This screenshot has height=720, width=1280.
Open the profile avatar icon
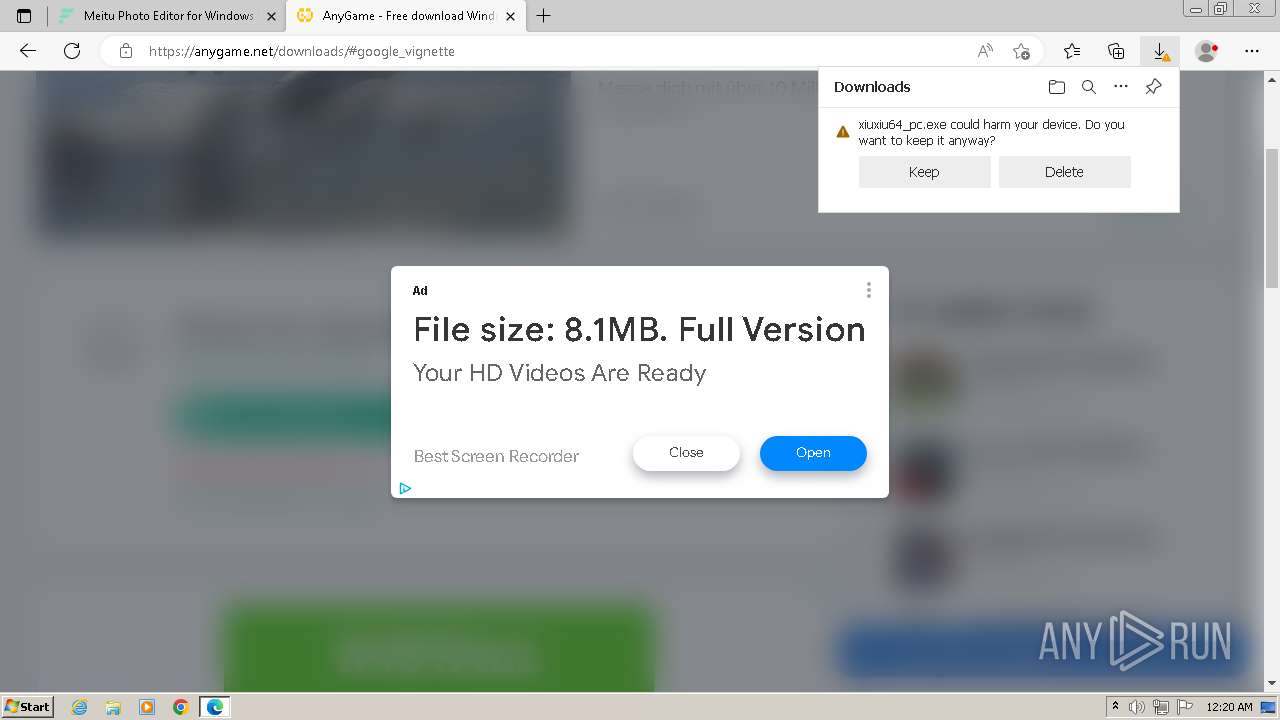pyautogui.click(x=1206, y=51)
